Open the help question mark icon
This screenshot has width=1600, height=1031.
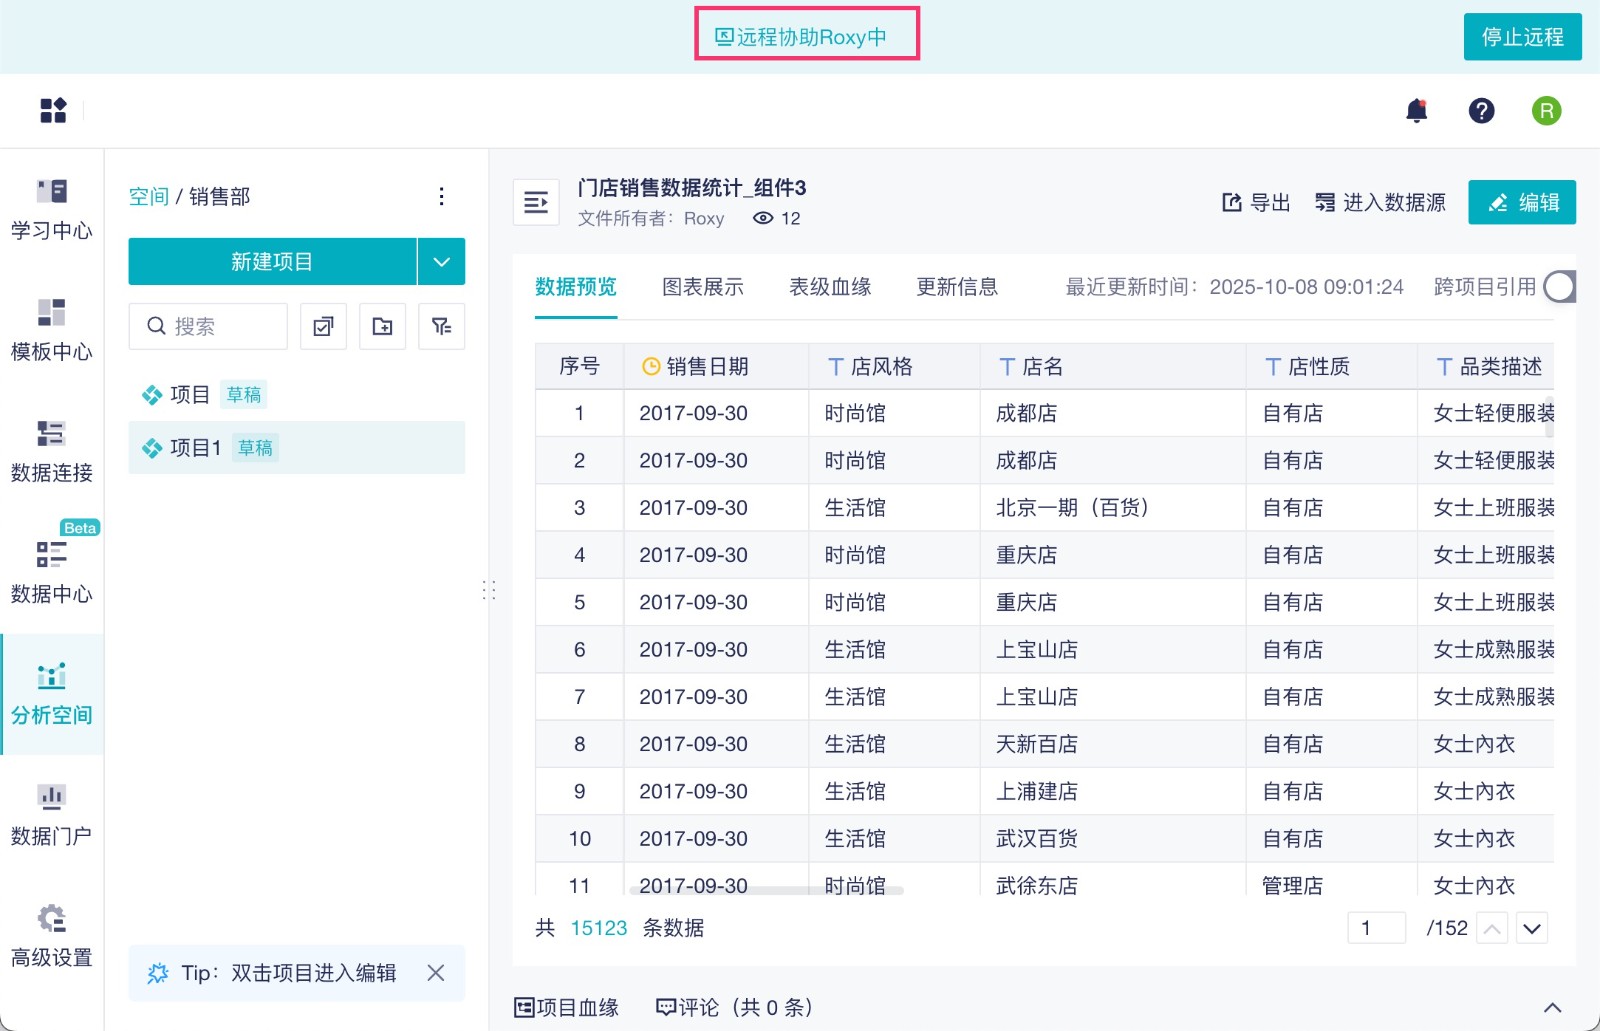pos(1481,111)
